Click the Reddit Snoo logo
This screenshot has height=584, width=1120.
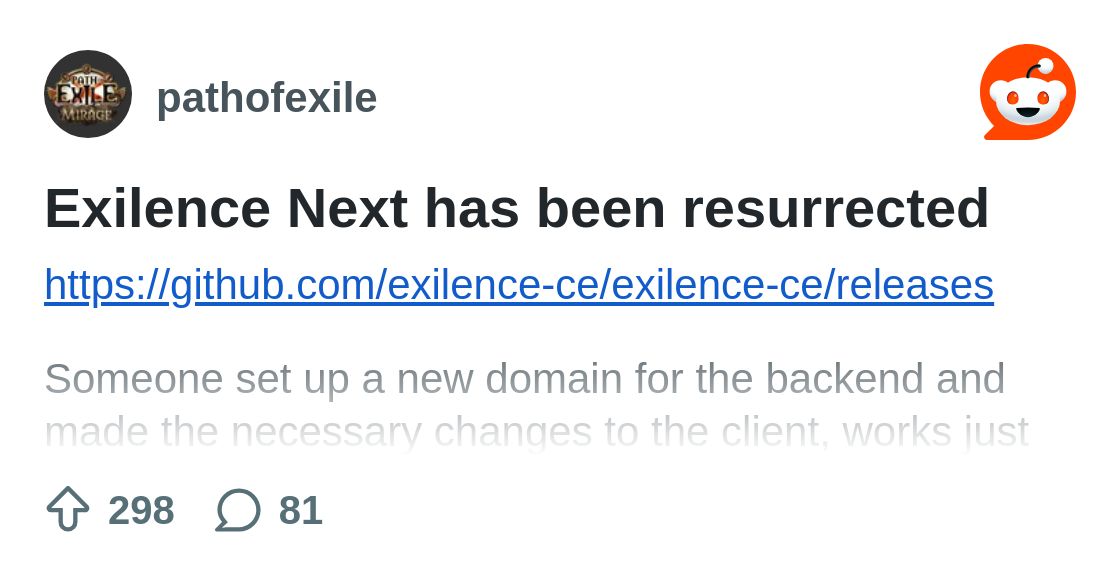coord(1027,92)
